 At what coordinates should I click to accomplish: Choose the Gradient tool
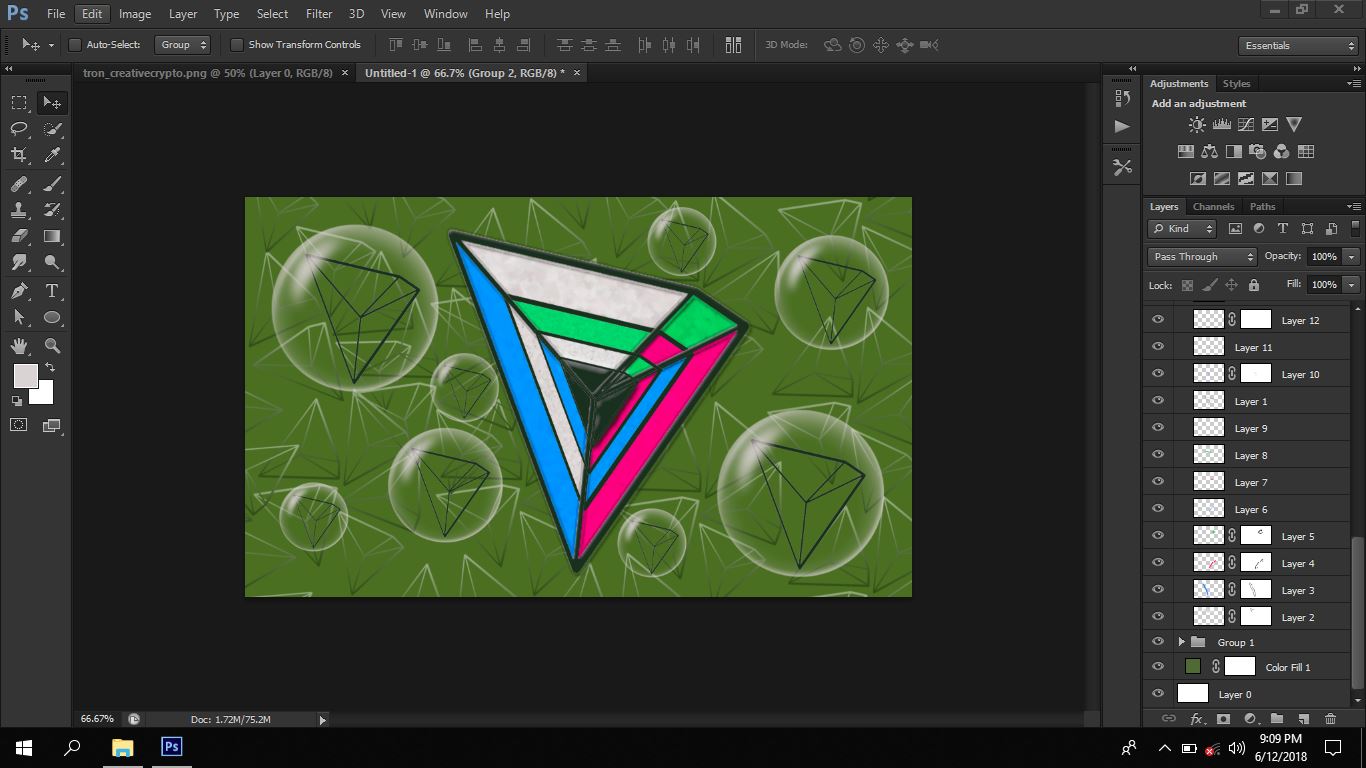coord(52,236)
